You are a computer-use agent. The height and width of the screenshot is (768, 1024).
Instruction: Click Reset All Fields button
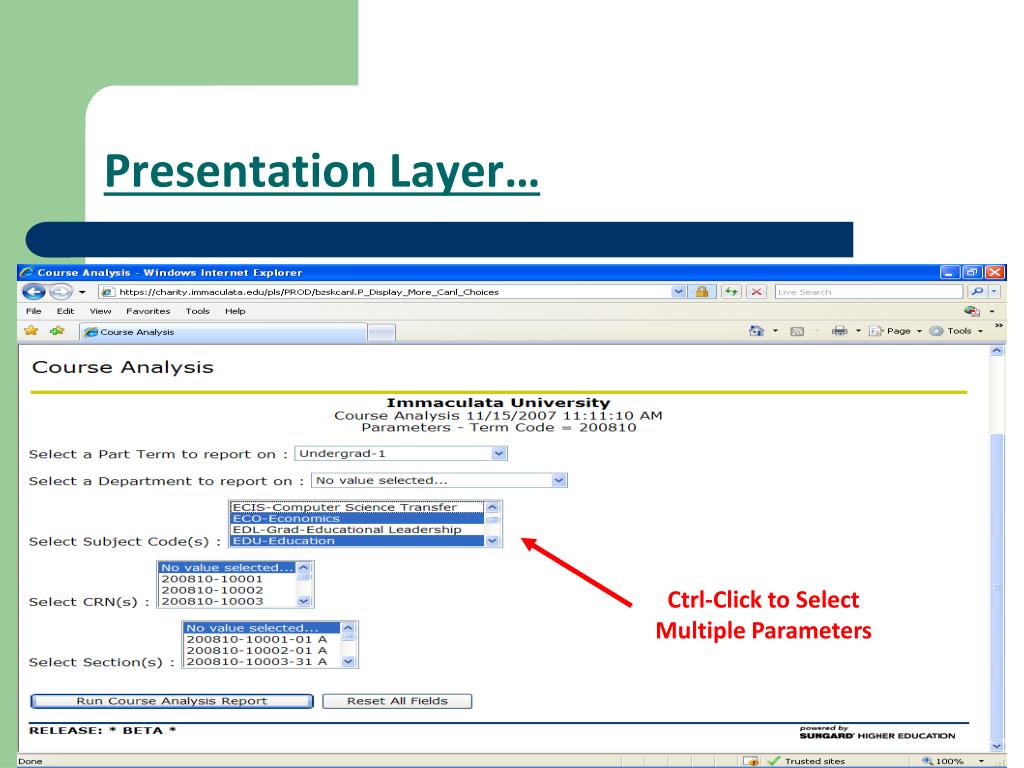pyautogui.click(x=397, y=701)
